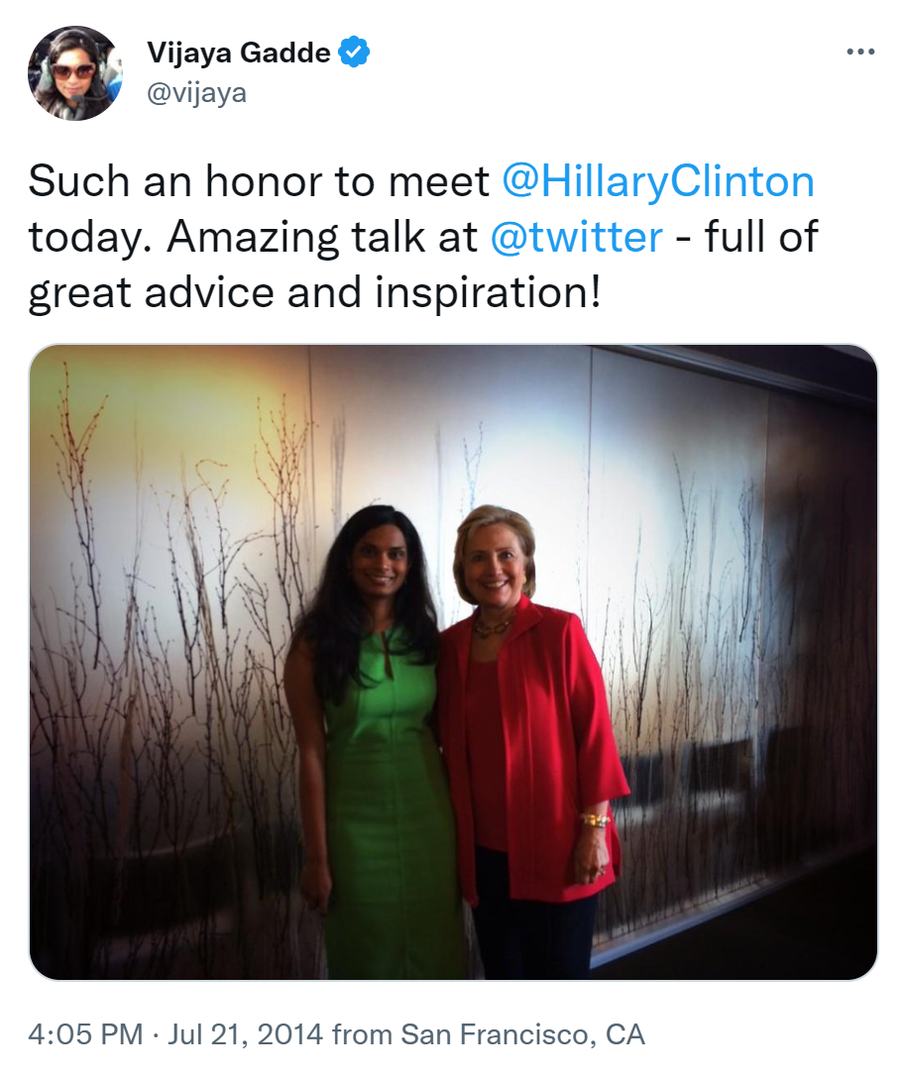Click the blue verified badge

[x=354, y=52]
